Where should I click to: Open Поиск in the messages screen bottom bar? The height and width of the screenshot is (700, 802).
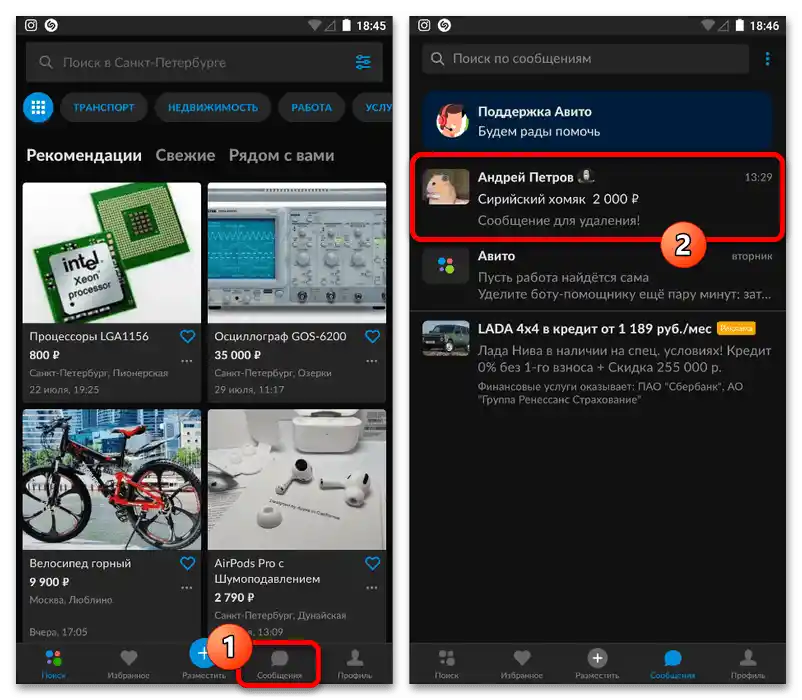[x=447, y=664]
